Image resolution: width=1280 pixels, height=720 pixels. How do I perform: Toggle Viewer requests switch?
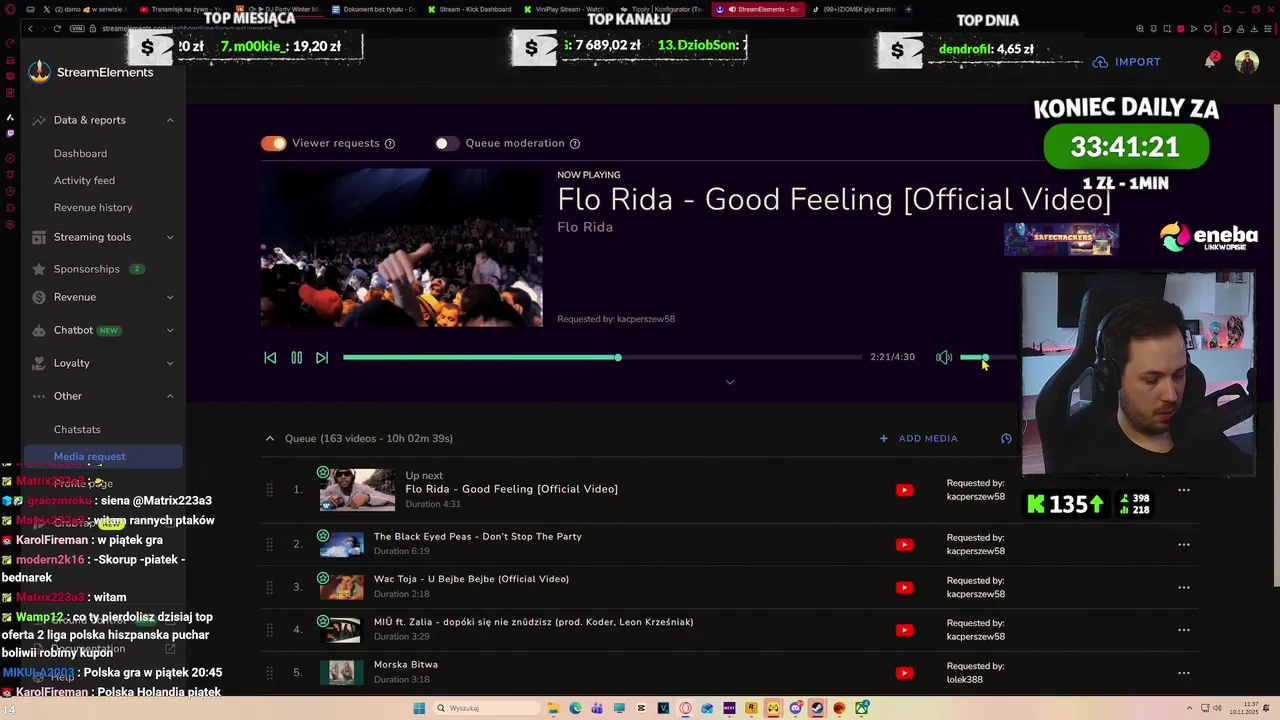pos(273,143)
